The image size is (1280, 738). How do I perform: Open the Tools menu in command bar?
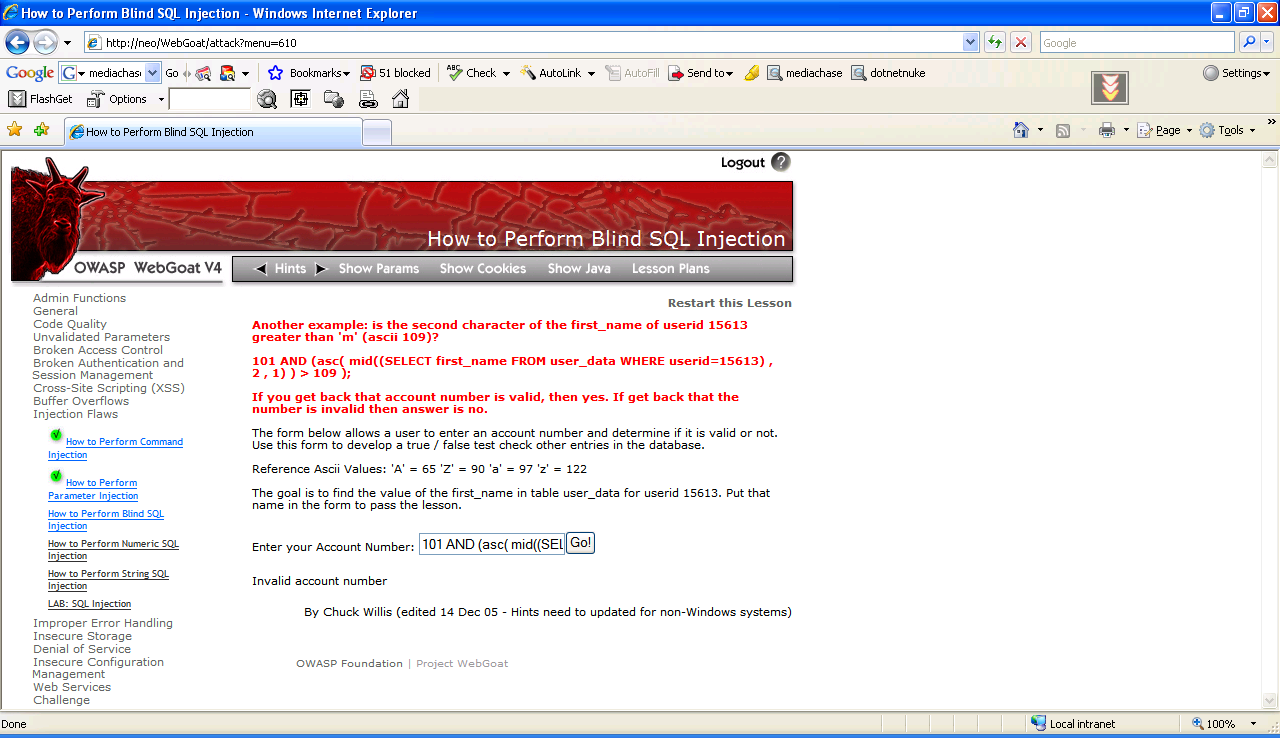pyautogui.click(x=1229, y=130)
